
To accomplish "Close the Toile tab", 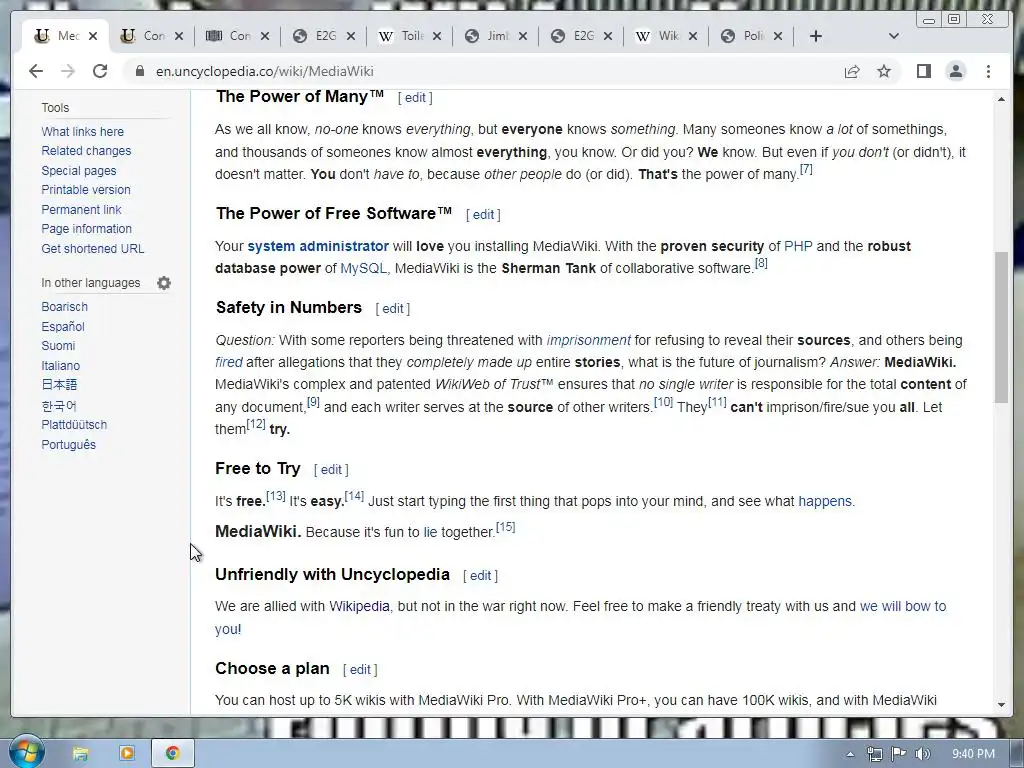I will pyautogui.click(x=437, y=36).
